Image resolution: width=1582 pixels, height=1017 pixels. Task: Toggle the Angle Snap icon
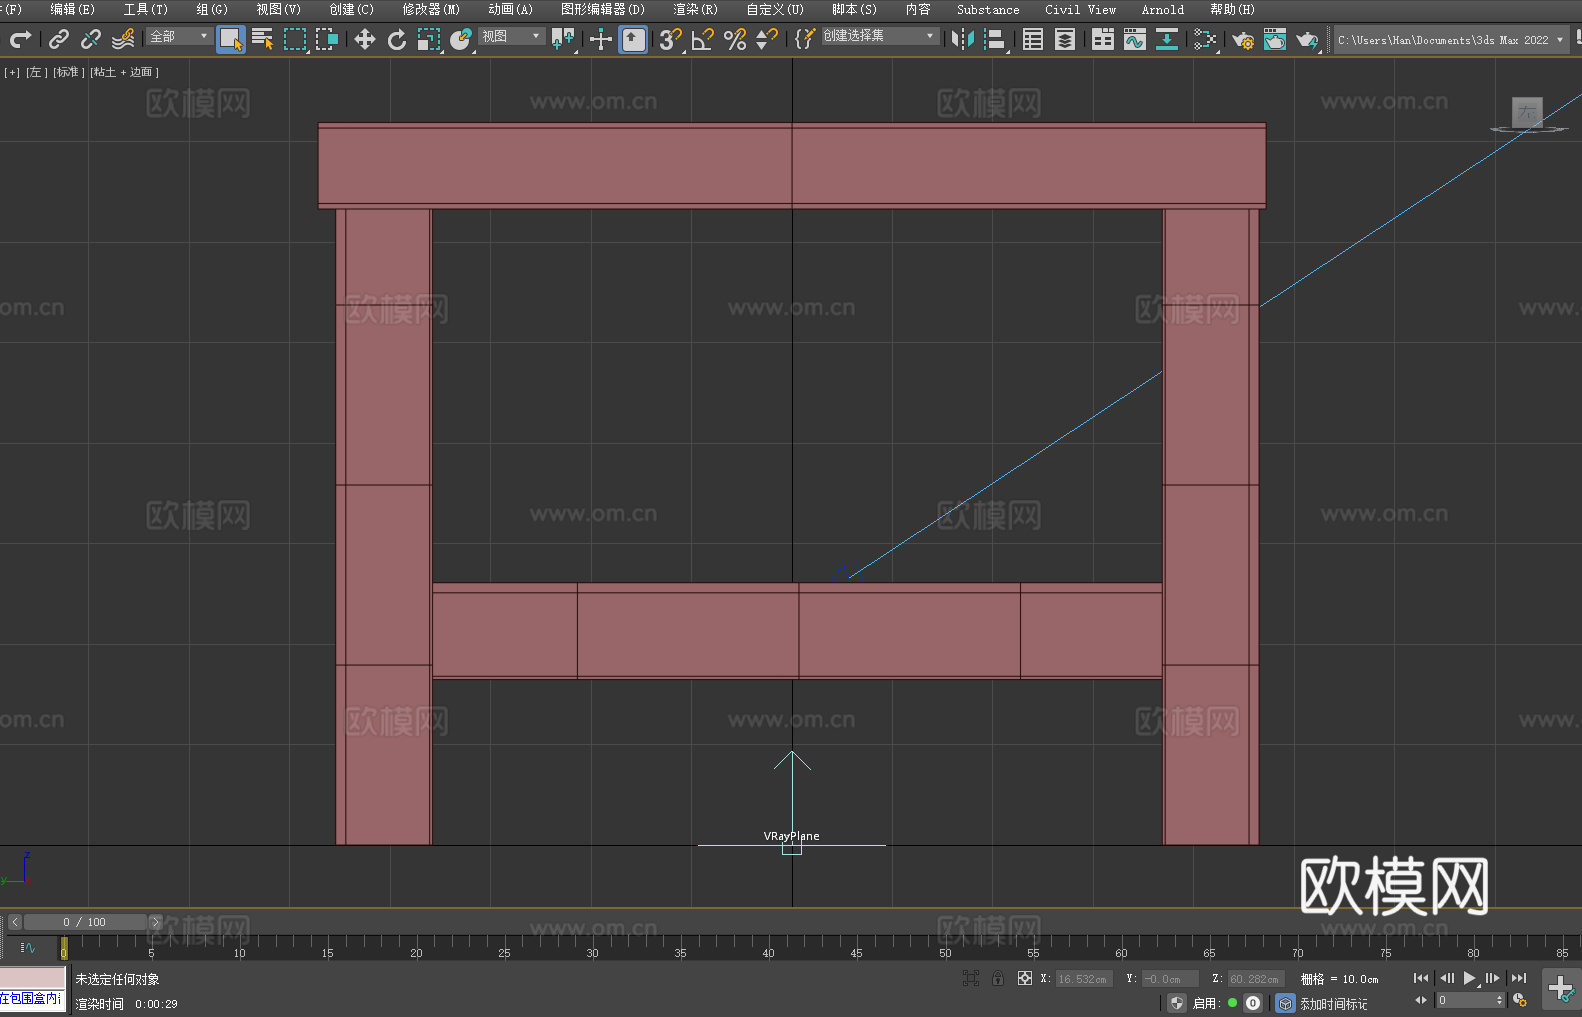coord(703,39)
